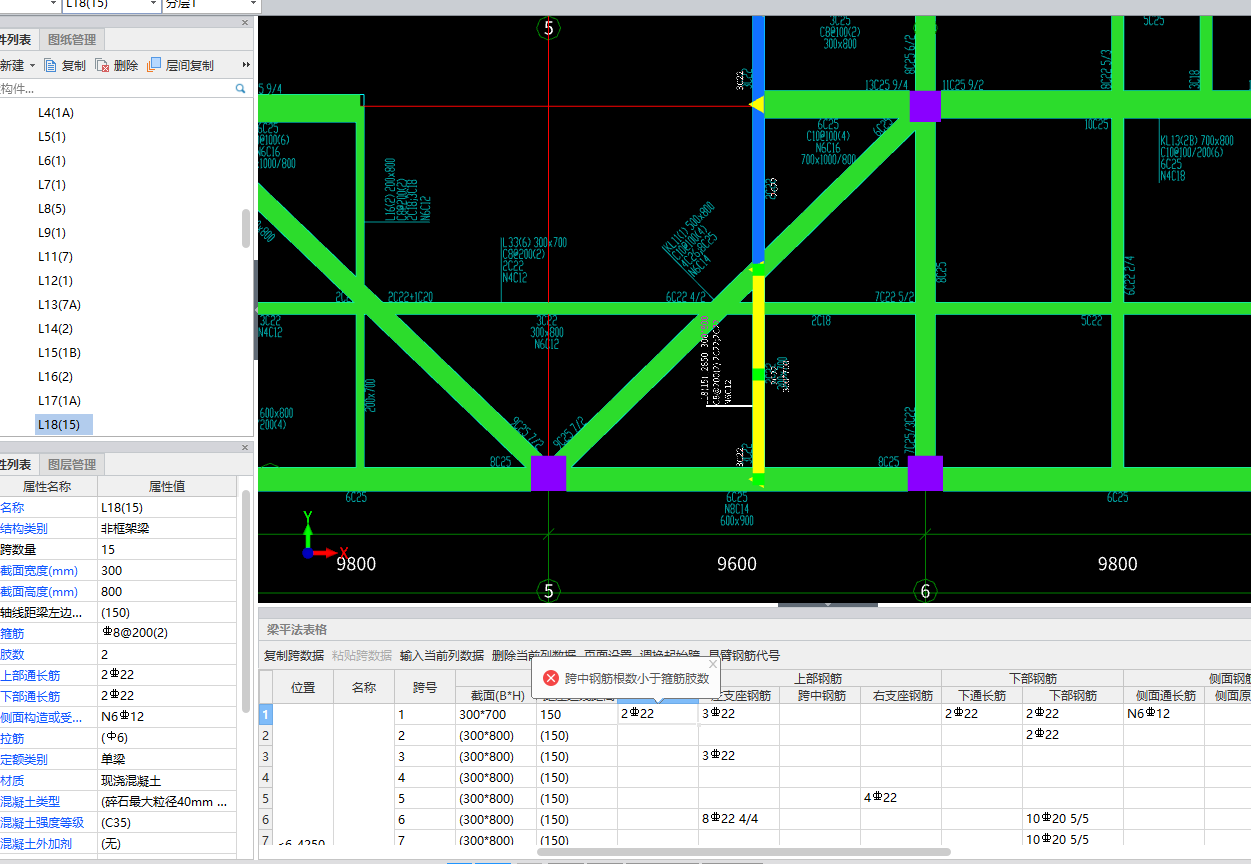This screenshot has width=1251, height=864.
Task: Select L16(2) in the component list
Action: pos(55,377)
